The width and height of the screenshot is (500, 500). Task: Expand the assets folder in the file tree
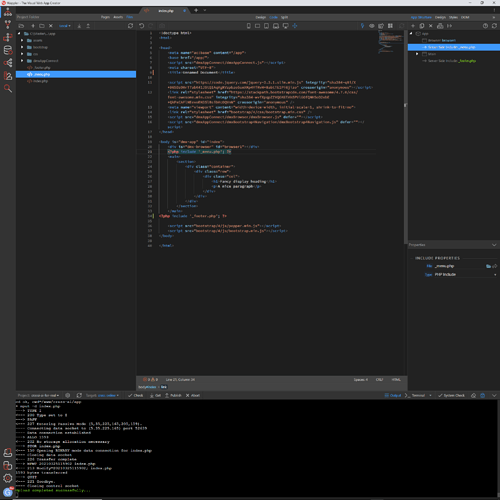22,40
